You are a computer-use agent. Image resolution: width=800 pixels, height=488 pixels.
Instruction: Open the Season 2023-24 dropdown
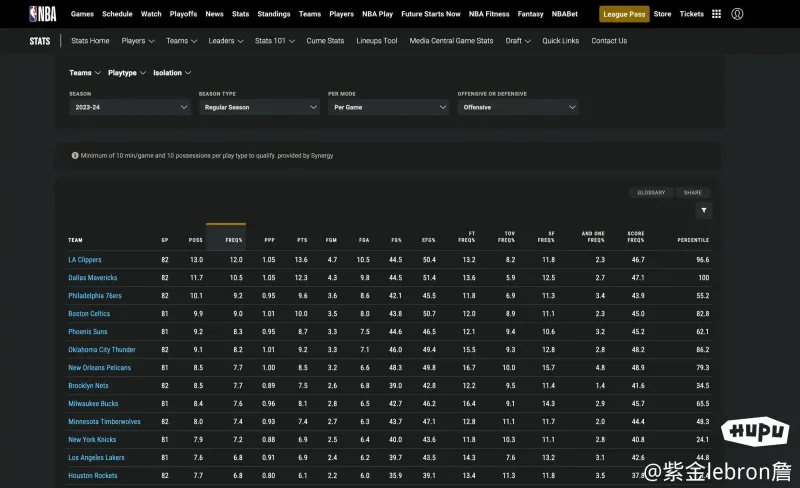click(x=130, y=107)
